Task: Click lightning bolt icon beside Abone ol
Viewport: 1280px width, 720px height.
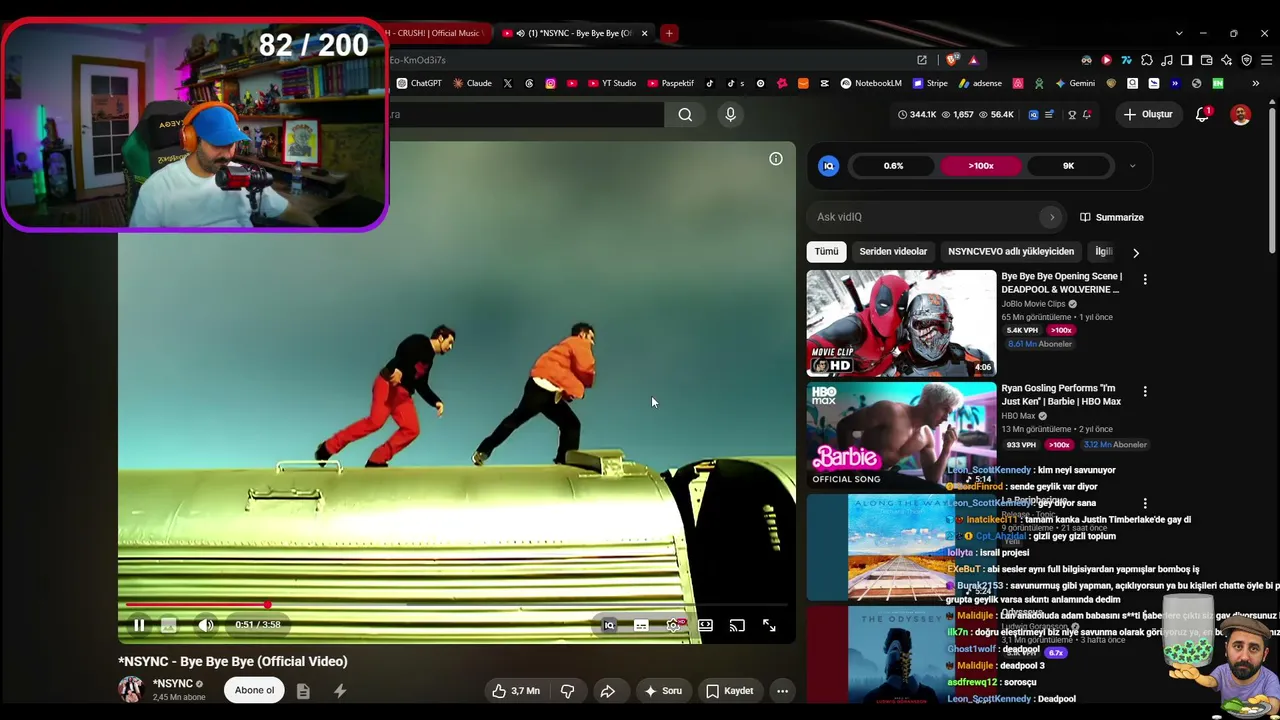Action: (x=340, y=690)
